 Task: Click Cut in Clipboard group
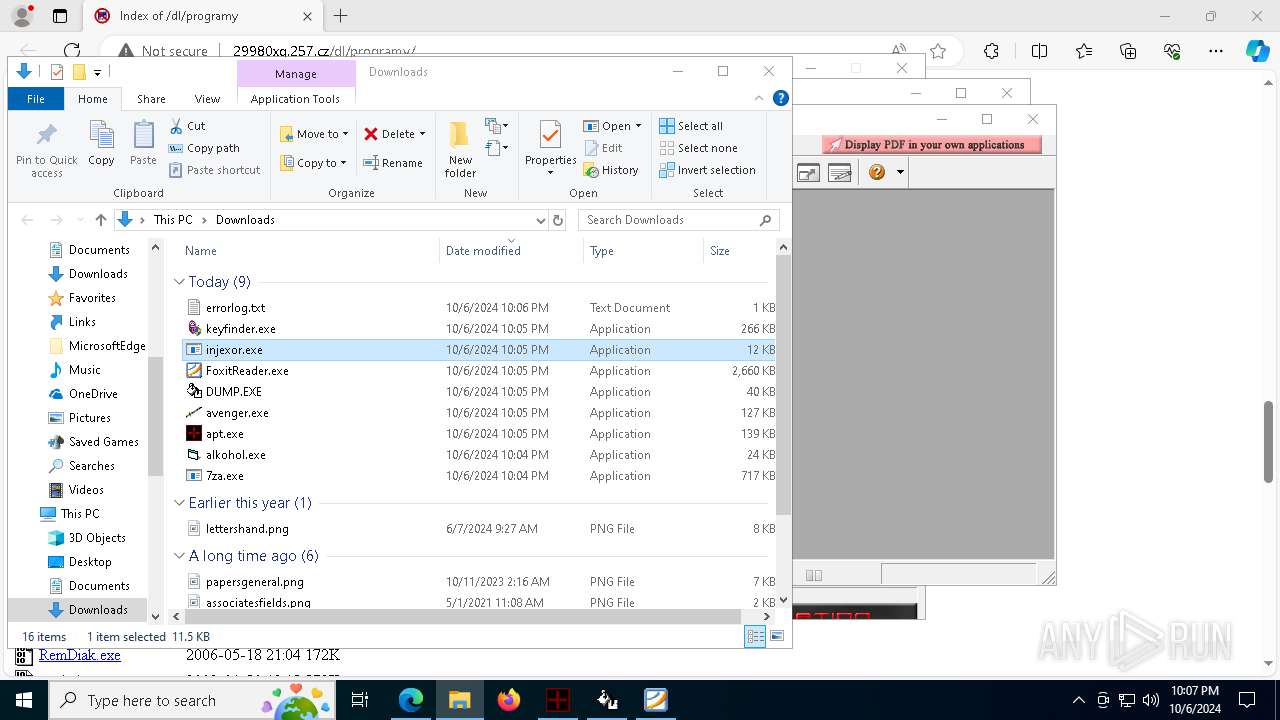point(187,126)
